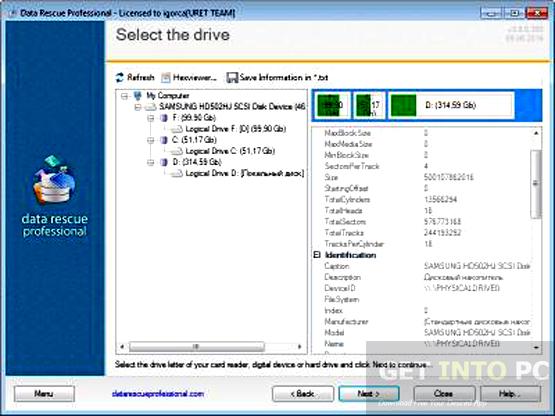
Task: Click the D: (314.59 Gb) volume icon
Action: pyautogui.click(x=164, y=162)
